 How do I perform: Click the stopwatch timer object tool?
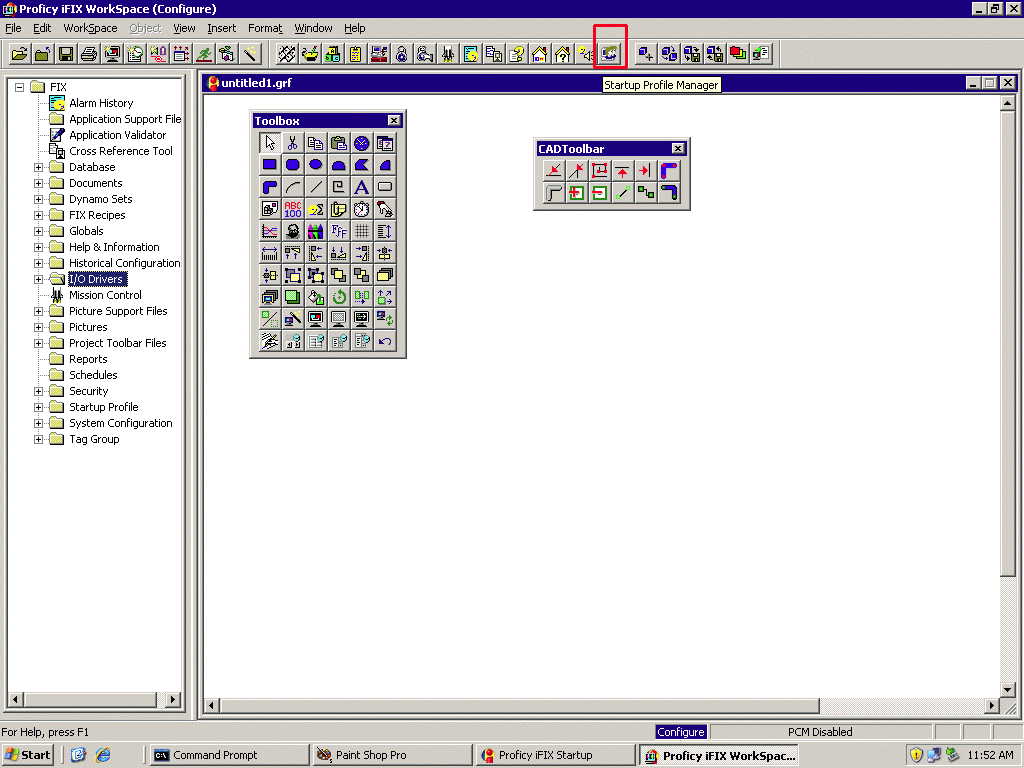(361, 209)
